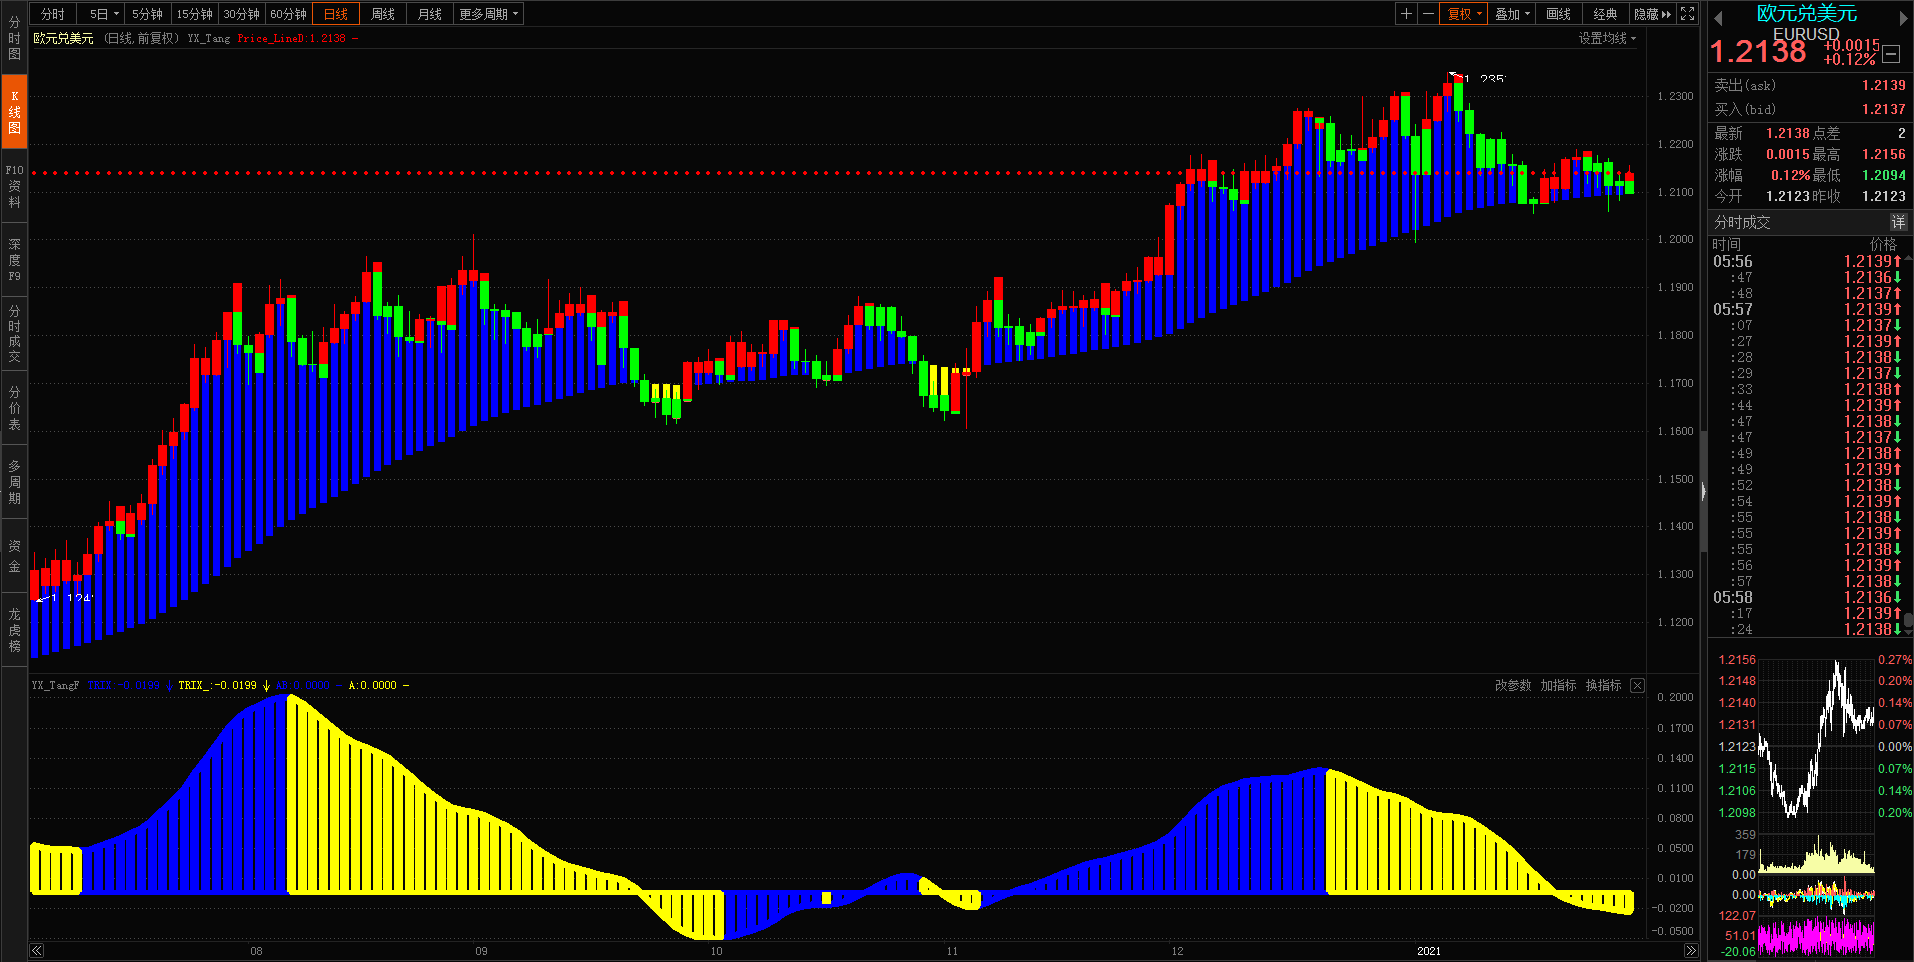Click 换指标 to change the indicator
Screen dimensions: 1914x962
1603,685
